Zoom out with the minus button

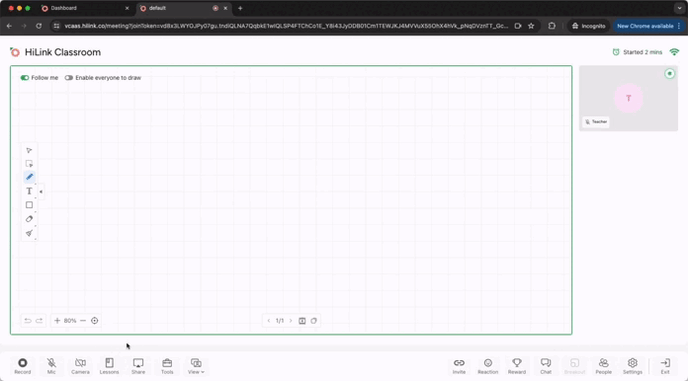click(83, 321)
